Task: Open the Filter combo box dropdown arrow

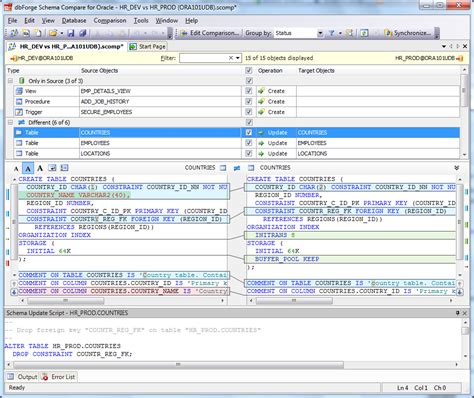Action: (x=238, y=58)
